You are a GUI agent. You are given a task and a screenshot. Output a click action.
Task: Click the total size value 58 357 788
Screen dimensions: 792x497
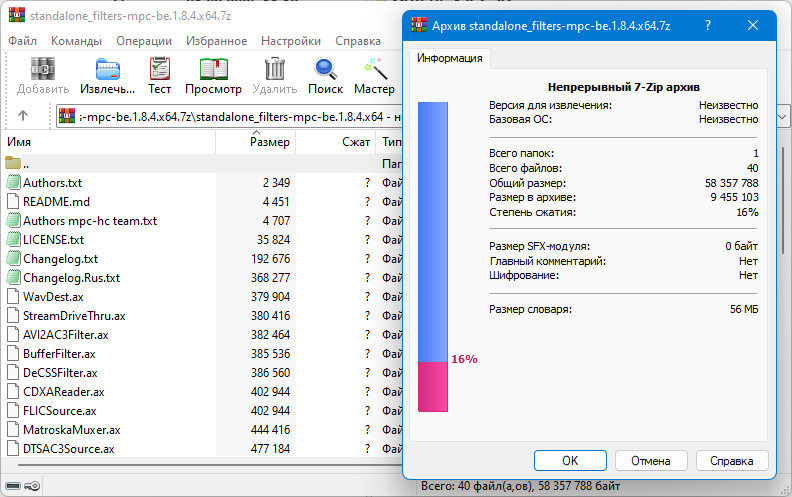pyautogui.click(x=731, y=183)
